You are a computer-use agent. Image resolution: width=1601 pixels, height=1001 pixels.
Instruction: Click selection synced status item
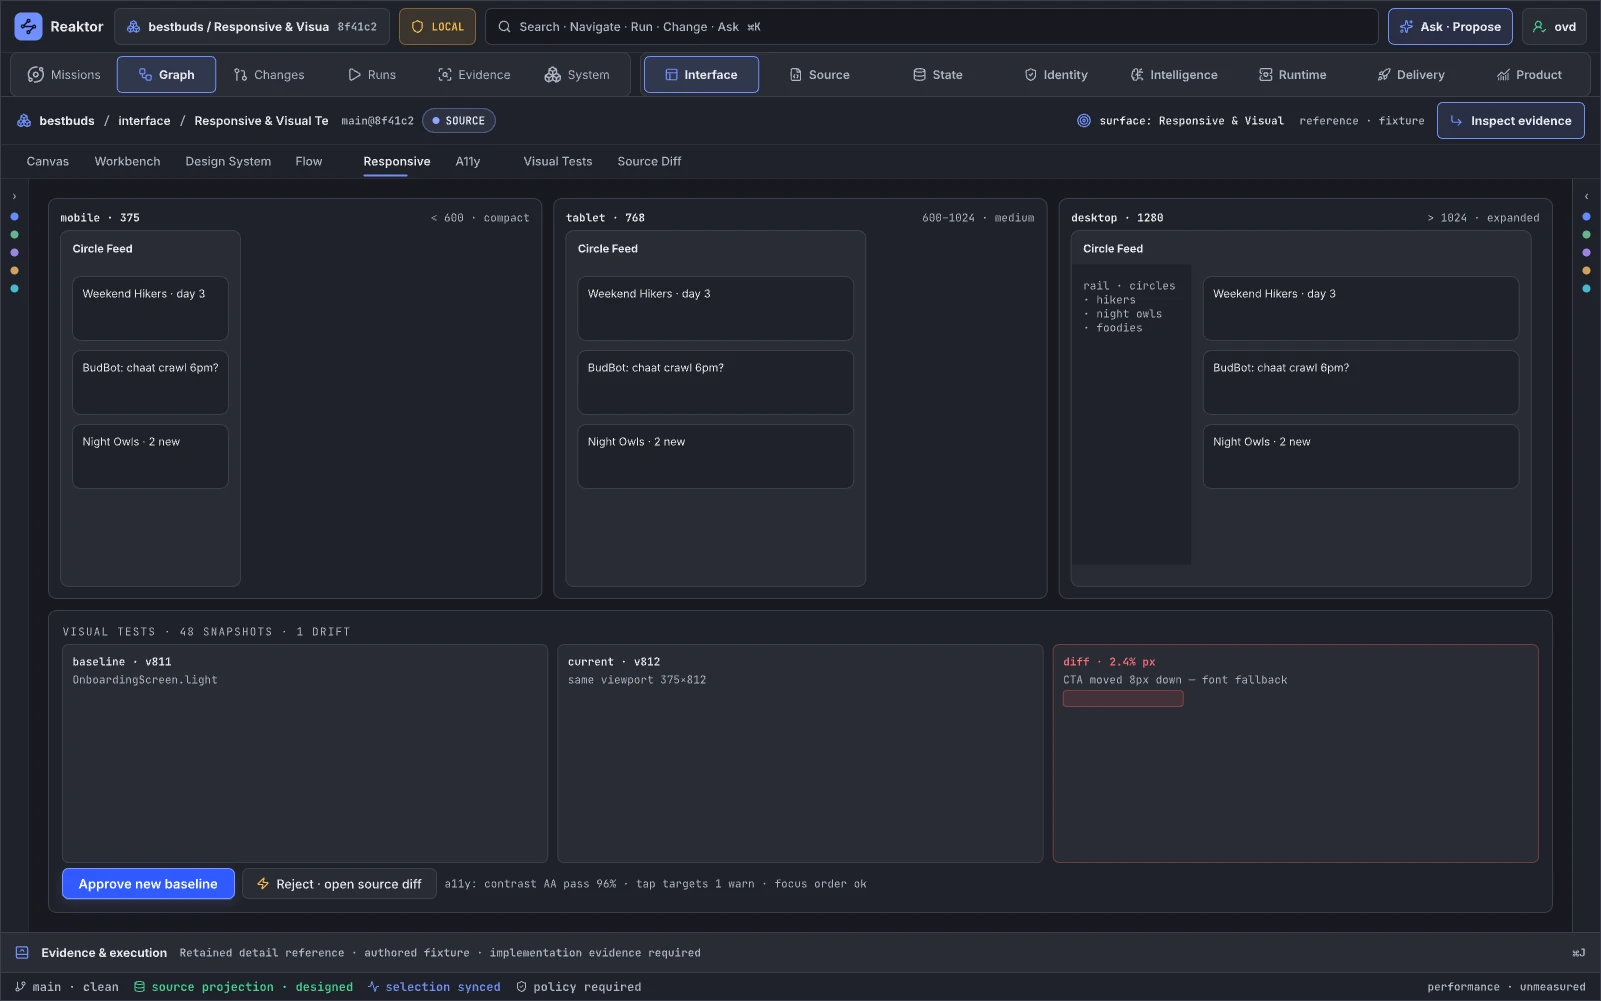coord(434,987)
